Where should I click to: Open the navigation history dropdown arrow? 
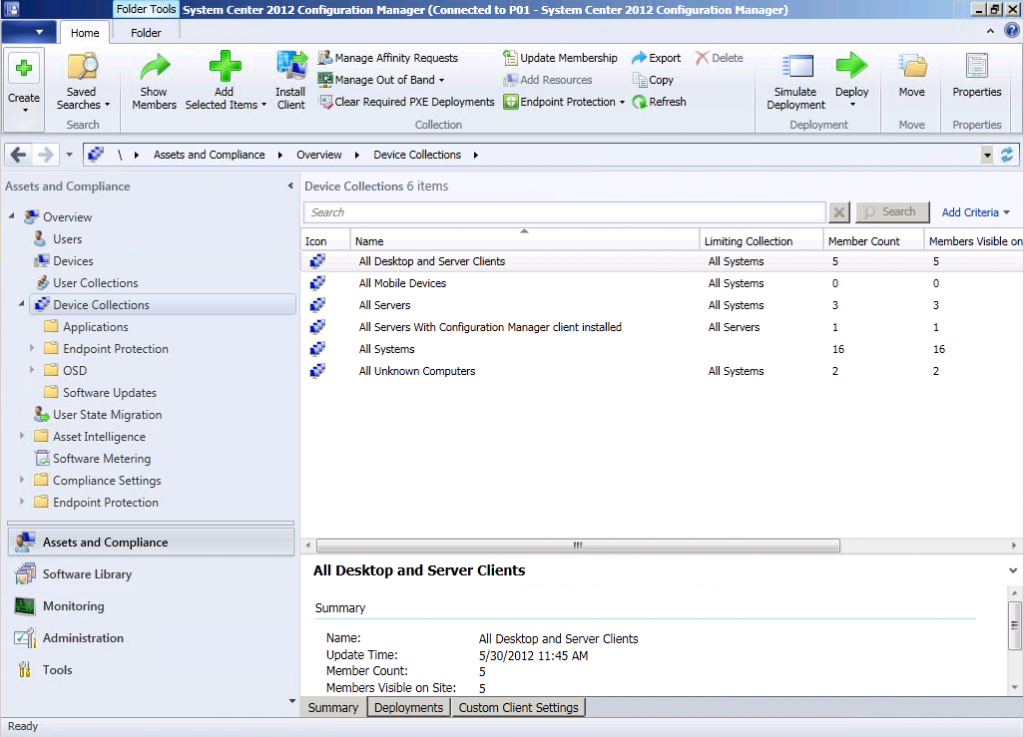(69, 155)
